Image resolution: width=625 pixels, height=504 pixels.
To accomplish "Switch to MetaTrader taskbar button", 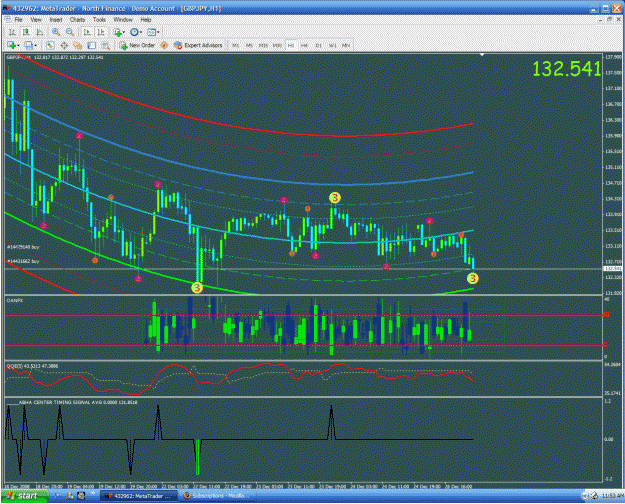I will (x=139, y=496).
